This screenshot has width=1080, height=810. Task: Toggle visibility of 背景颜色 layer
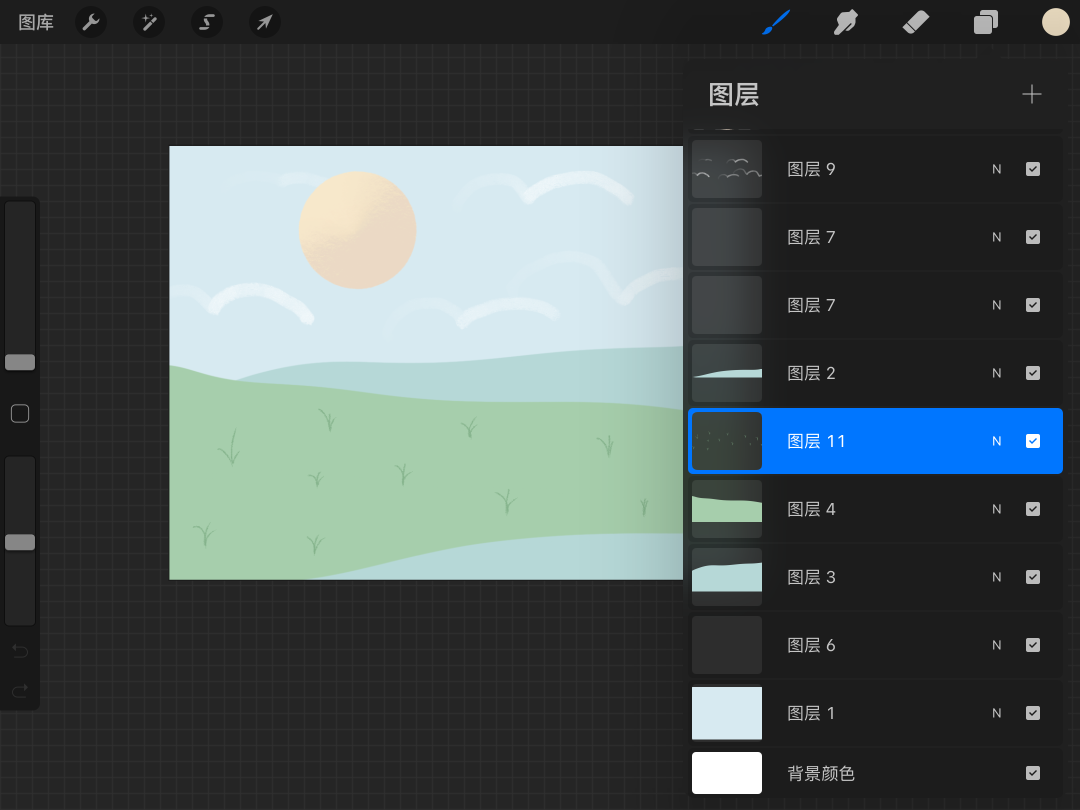pos(1033,773)
